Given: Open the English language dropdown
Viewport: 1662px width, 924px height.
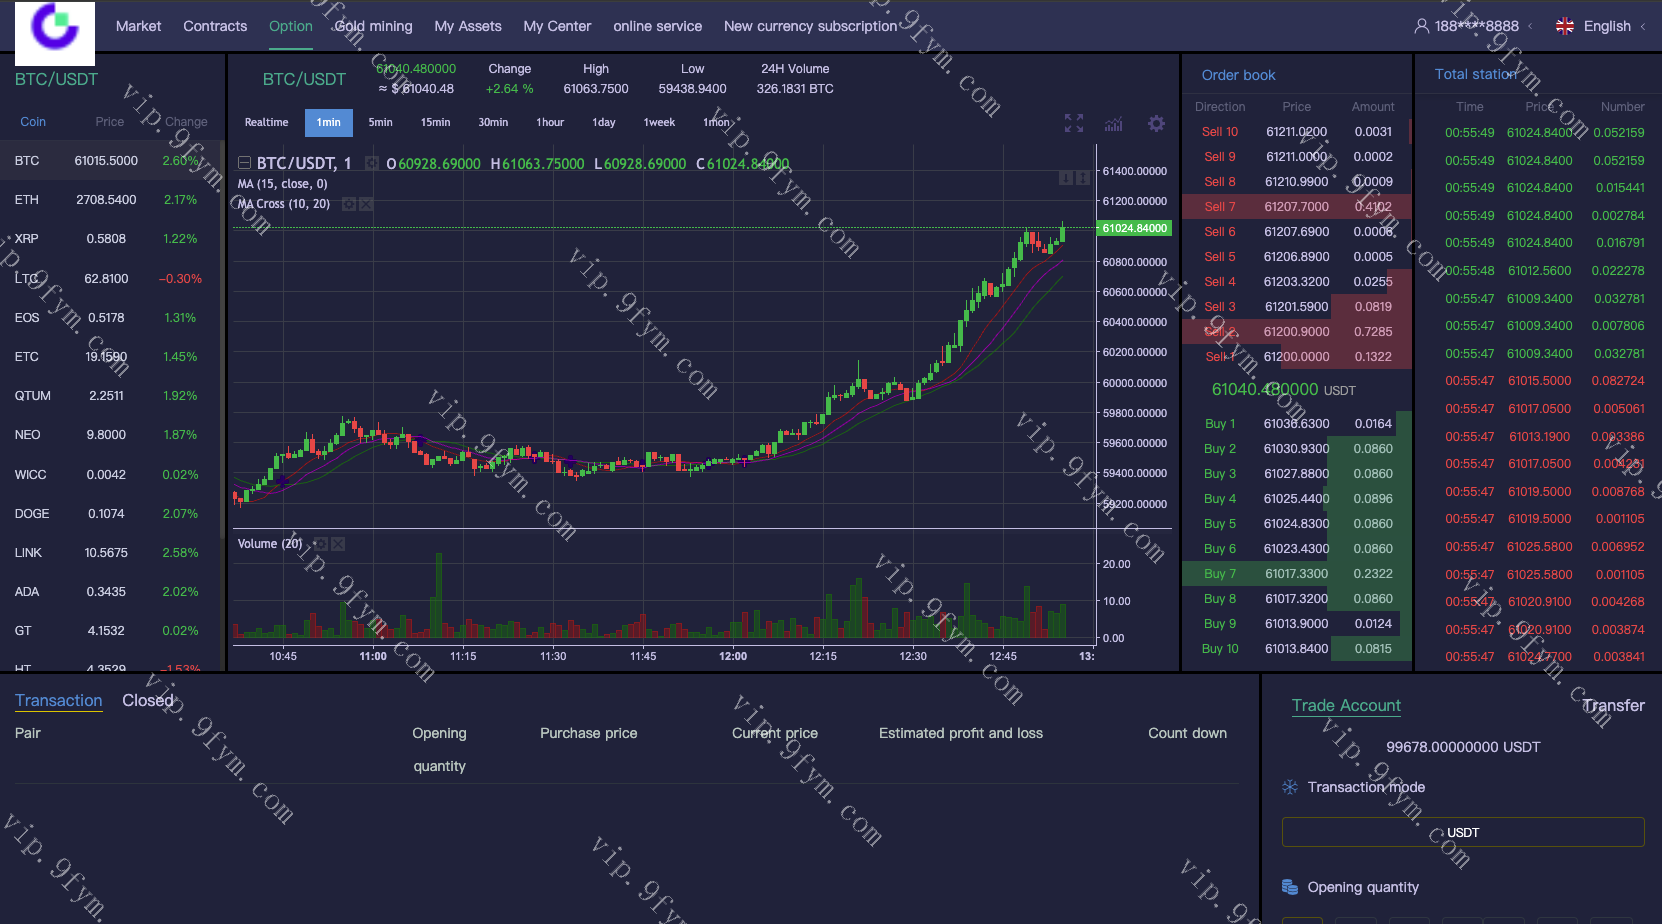Looking at the screenshot, I should tap(1606, 26).
